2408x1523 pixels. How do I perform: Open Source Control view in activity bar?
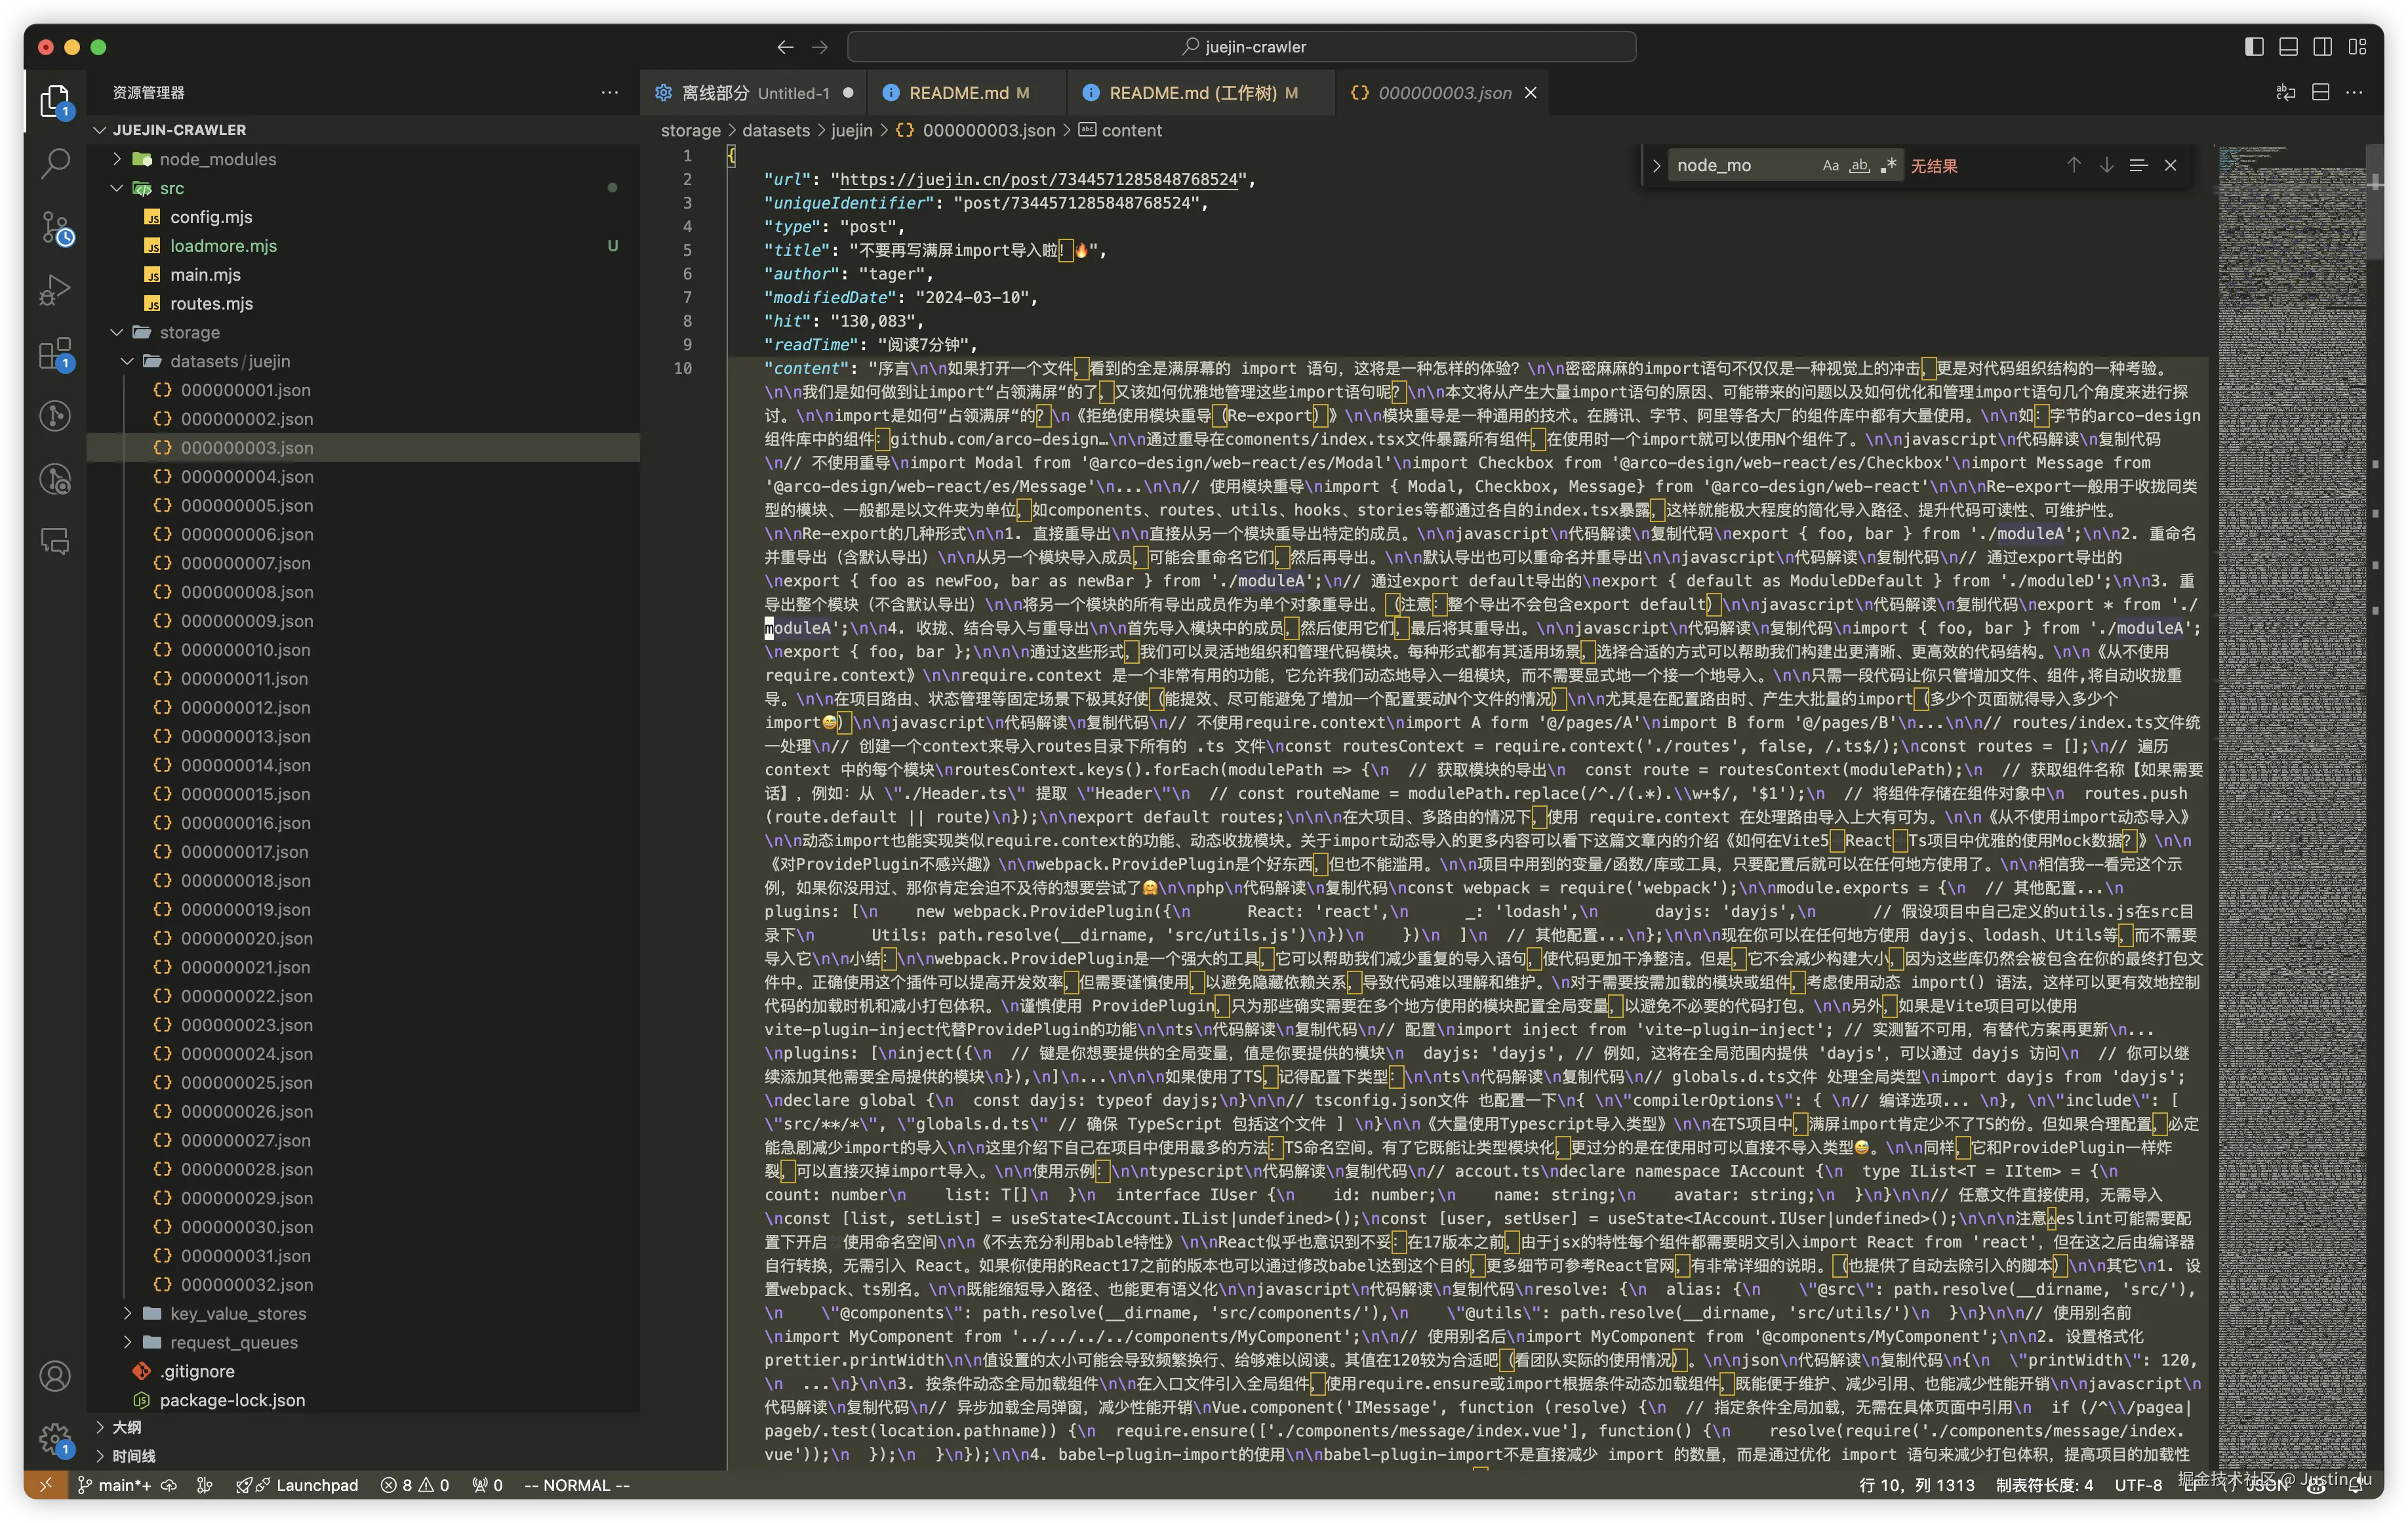pyautogui.click(x=55, y=228)
